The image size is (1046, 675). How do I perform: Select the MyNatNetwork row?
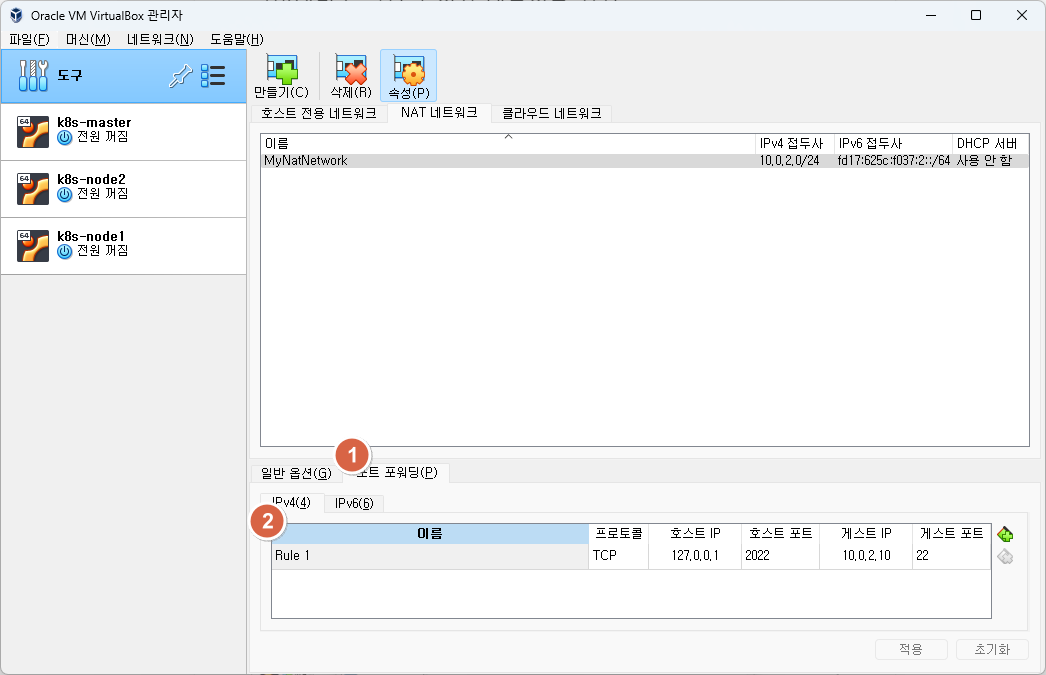click(645, 161)
